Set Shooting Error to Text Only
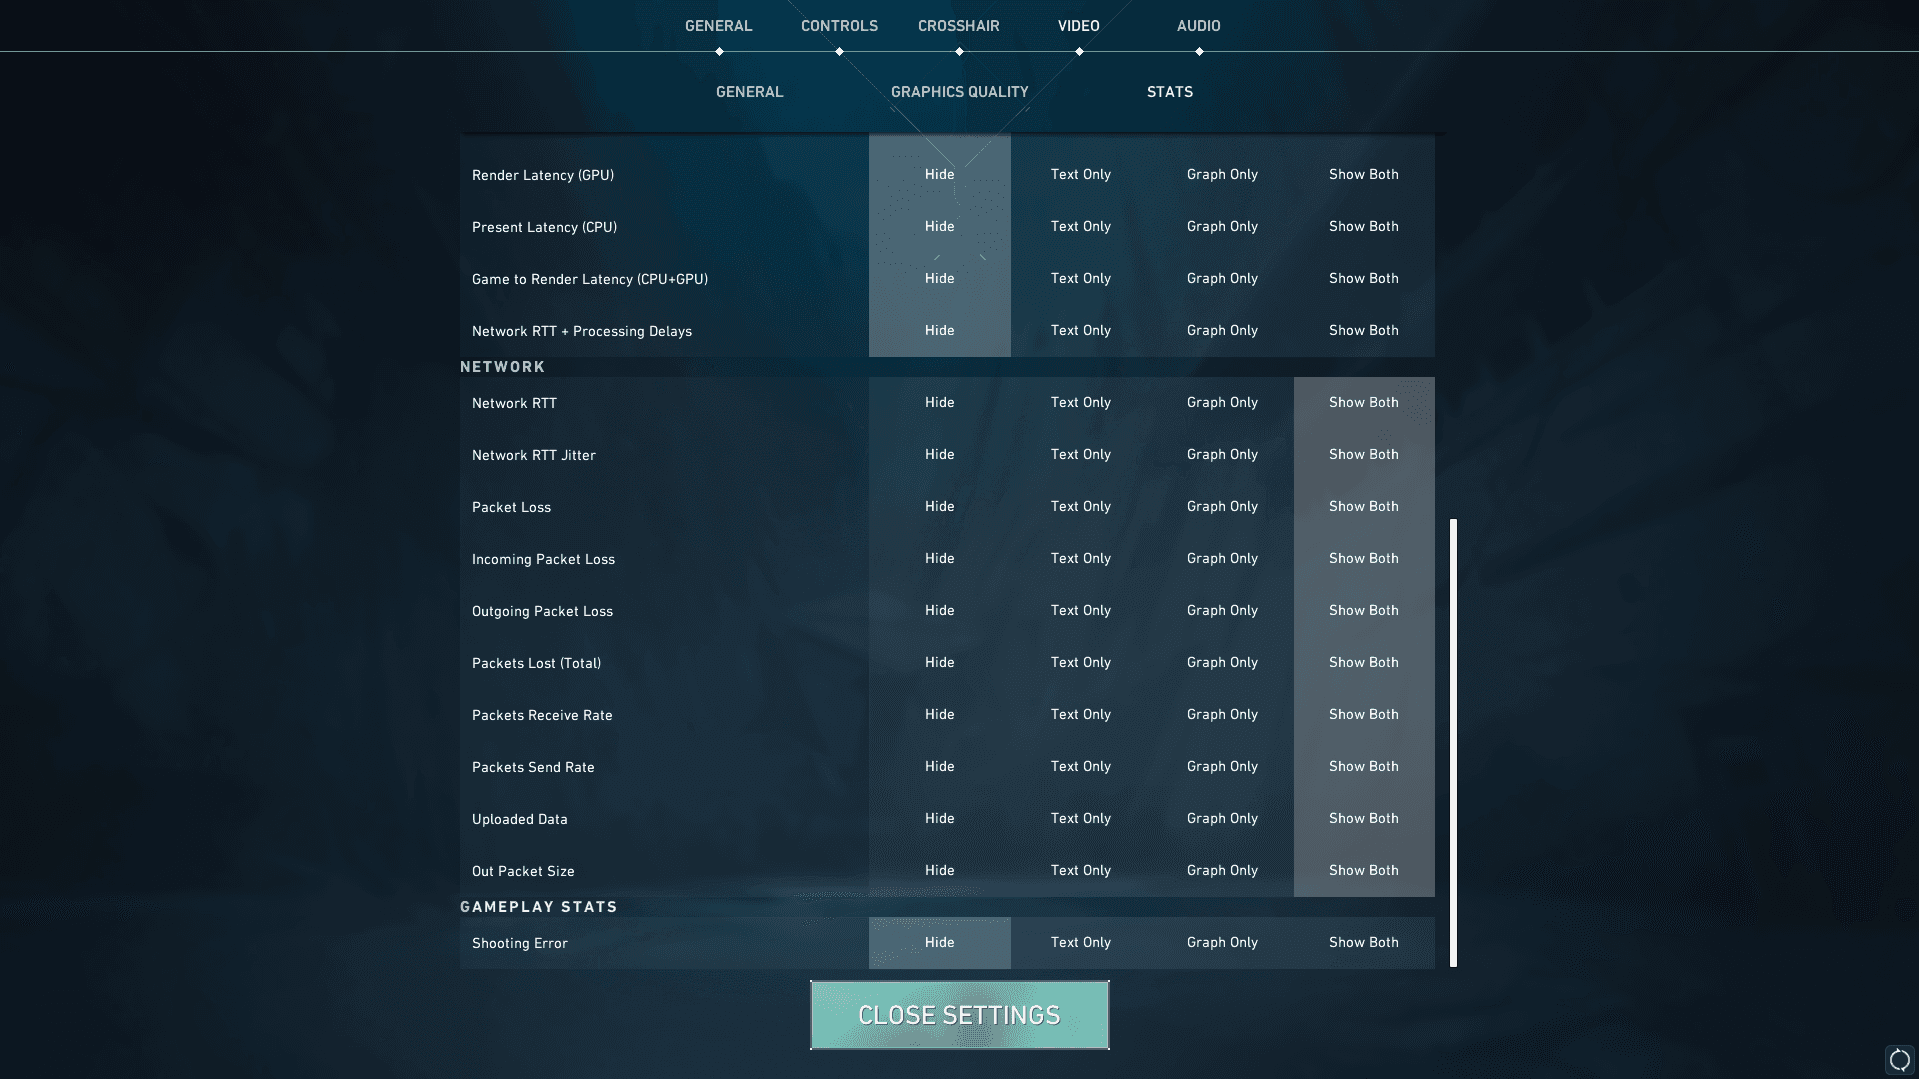Viewport: 1919px width, 1079px height. [x=1081, y=943]
